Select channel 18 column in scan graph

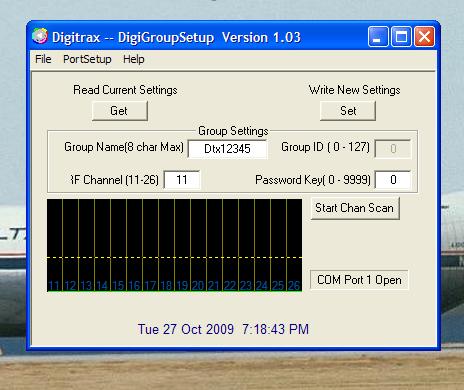[x=166, y=245]
